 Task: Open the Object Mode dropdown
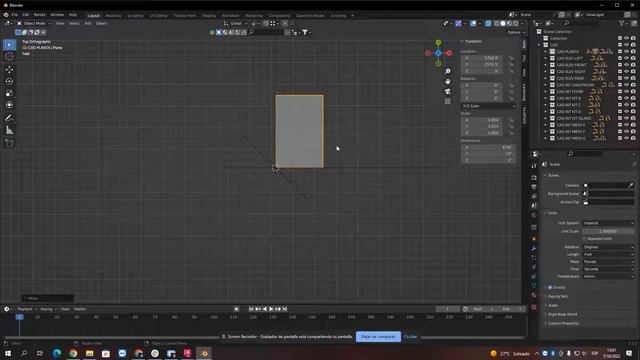coord(34,23)
